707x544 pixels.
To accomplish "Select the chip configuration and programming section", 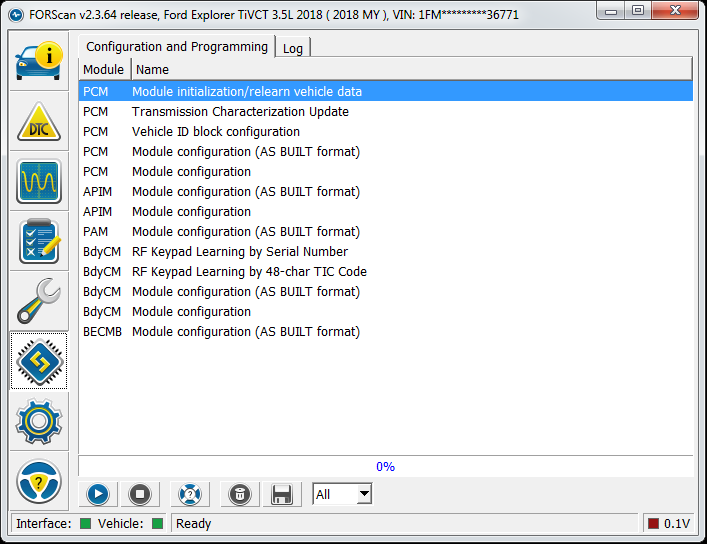I will coord(39,361).
